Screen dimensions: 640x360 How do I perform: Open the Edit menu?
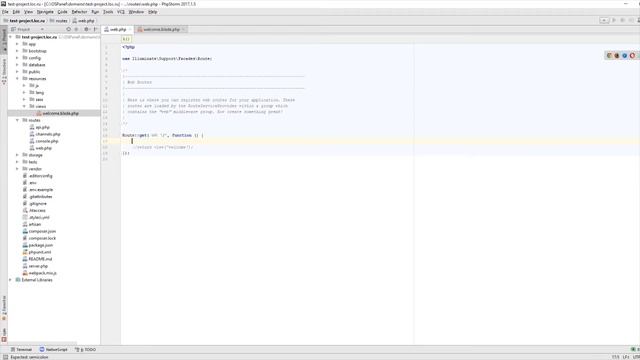point(16,12)
